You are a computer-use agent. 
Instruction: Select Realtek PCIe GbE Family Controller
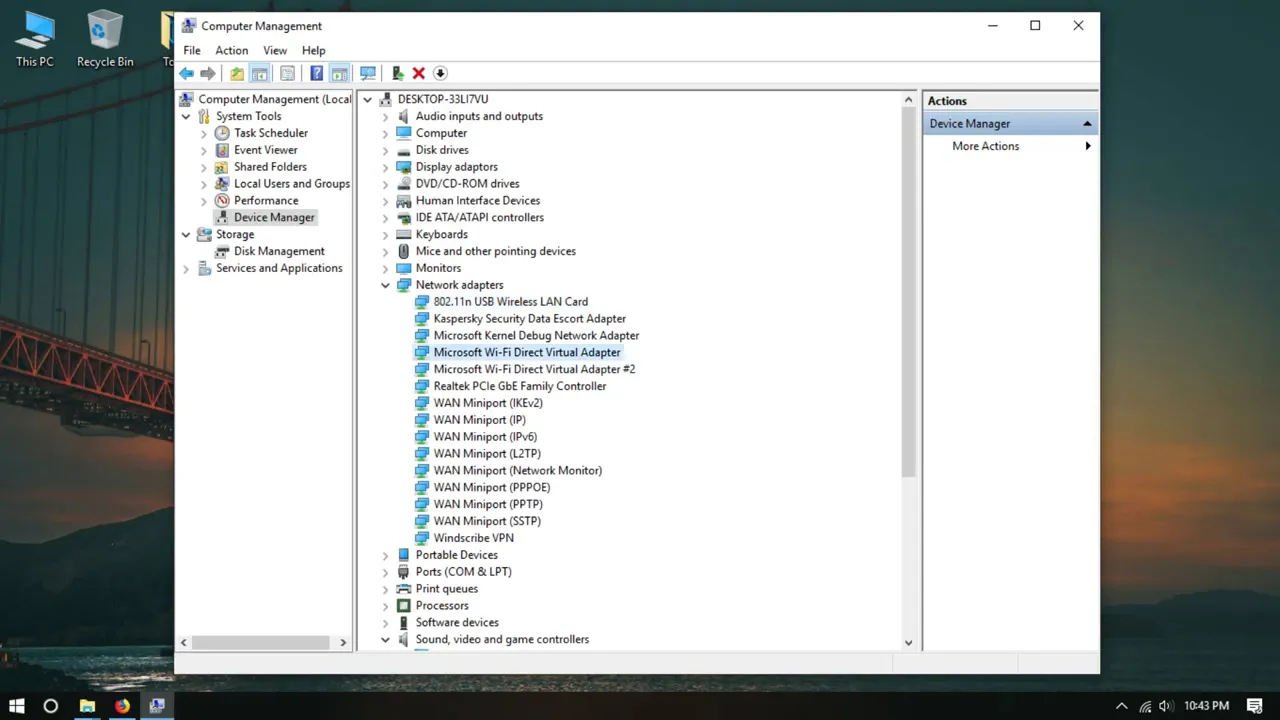click(520, 386)
